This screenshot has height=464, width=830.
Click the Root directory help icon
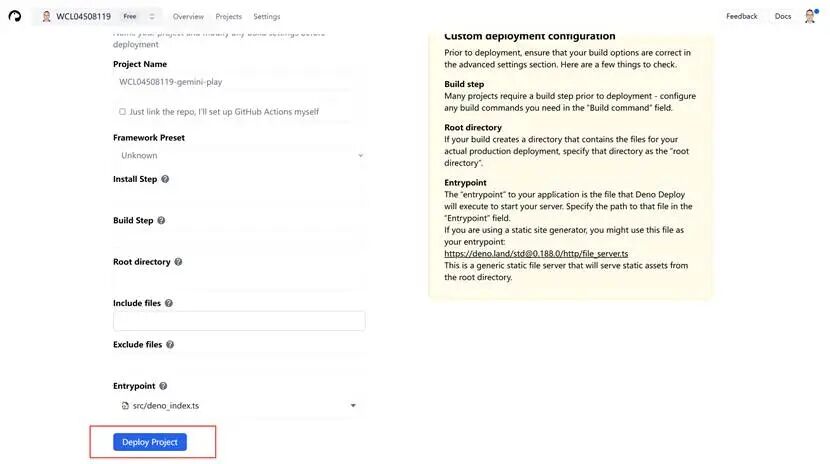(178, 262)
